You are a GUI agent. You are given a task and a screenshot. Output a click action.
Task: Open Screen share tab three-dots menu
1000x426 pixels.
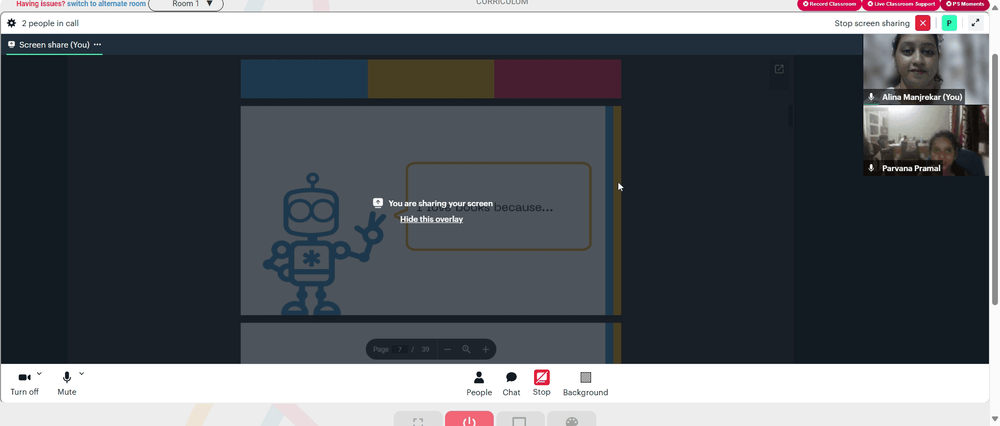(x=98, y=45)
